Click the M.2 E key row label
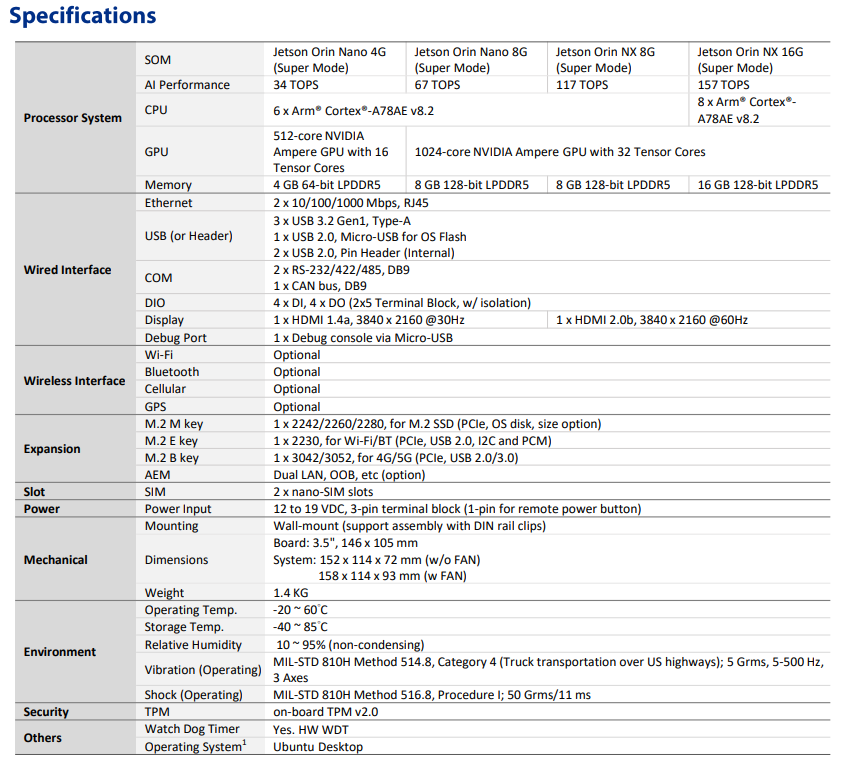This screenshot has height=763, width=857. pyautogui.click(x=171, y=441)
